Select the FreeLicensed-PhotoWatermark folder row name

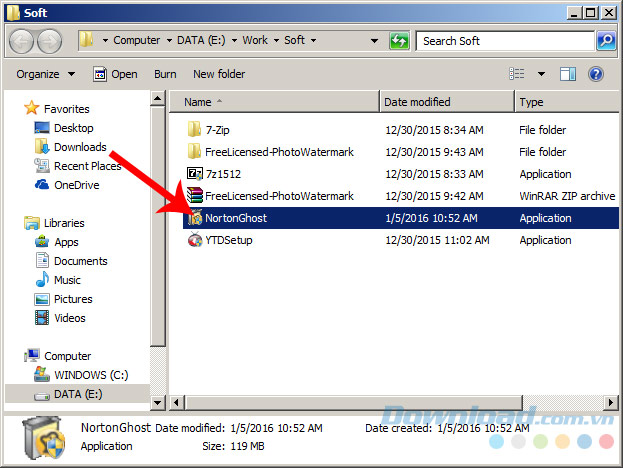coord(279,151)
